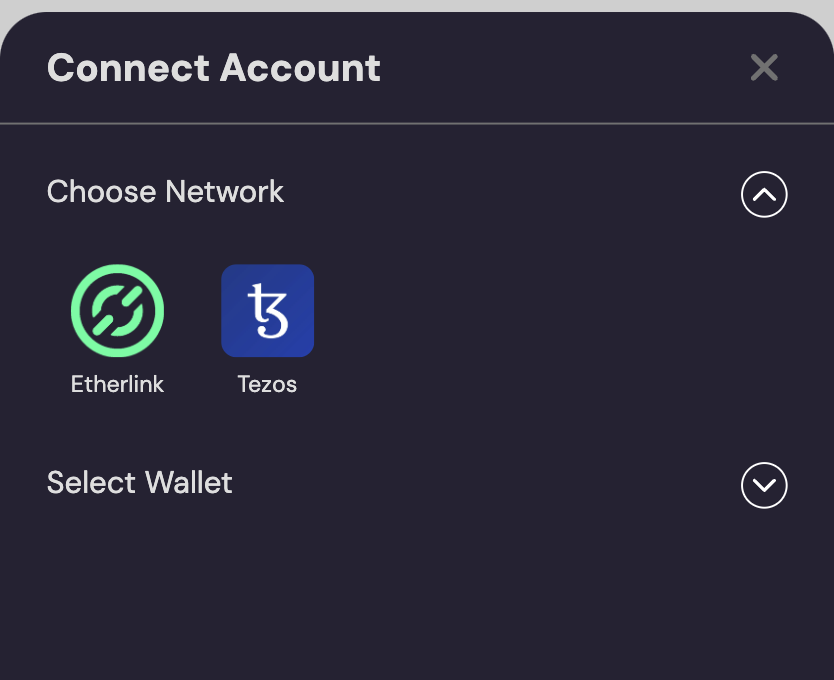The height and width of the screenshot is (680, 834).
Task: Collapse the Choose Network section chevron
Action: click(764, 195)
